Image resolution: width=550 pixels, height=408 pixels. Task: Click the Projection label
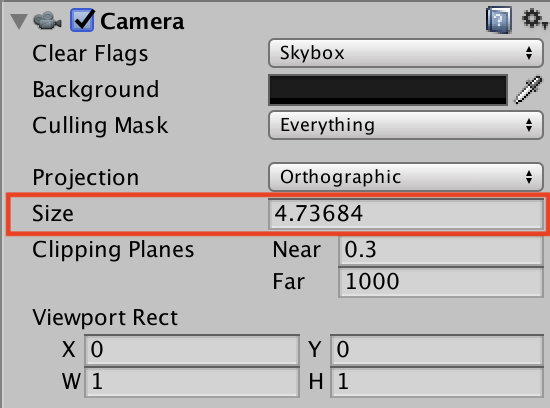86,178
